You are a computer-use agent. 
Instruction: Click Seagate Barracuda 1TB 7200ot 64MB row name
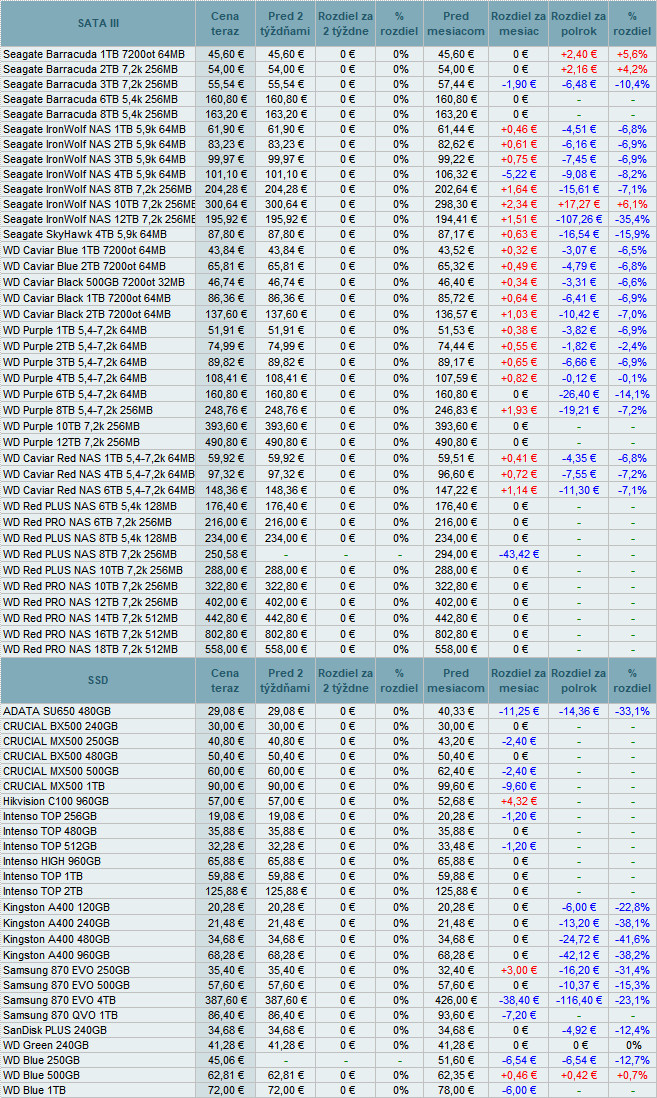pyautogui.click(x=94, y=54)
